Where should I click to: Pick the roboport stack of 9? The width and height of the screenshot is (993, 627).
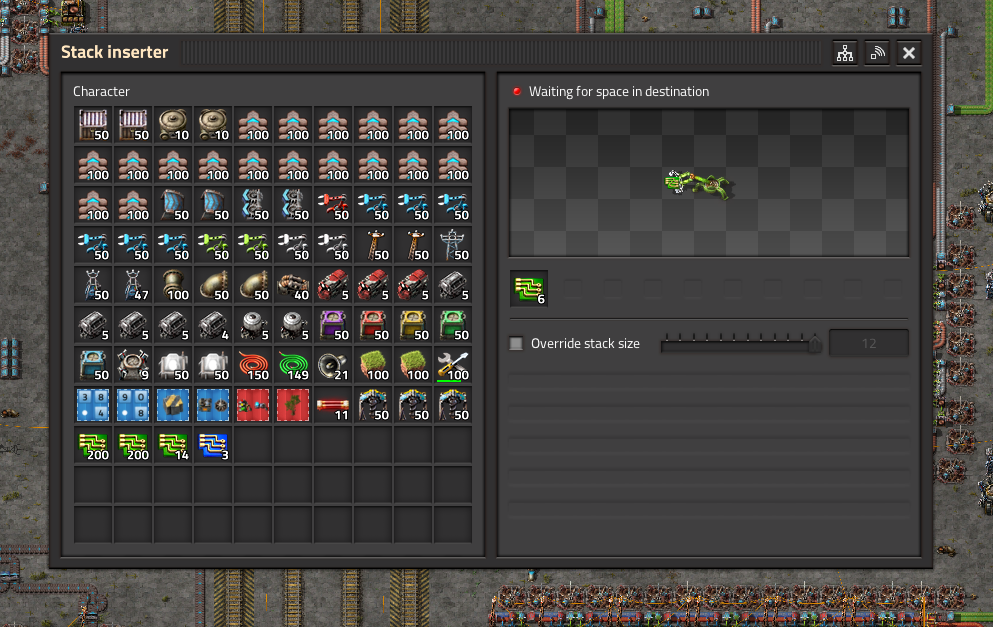(x=133, y=365)
